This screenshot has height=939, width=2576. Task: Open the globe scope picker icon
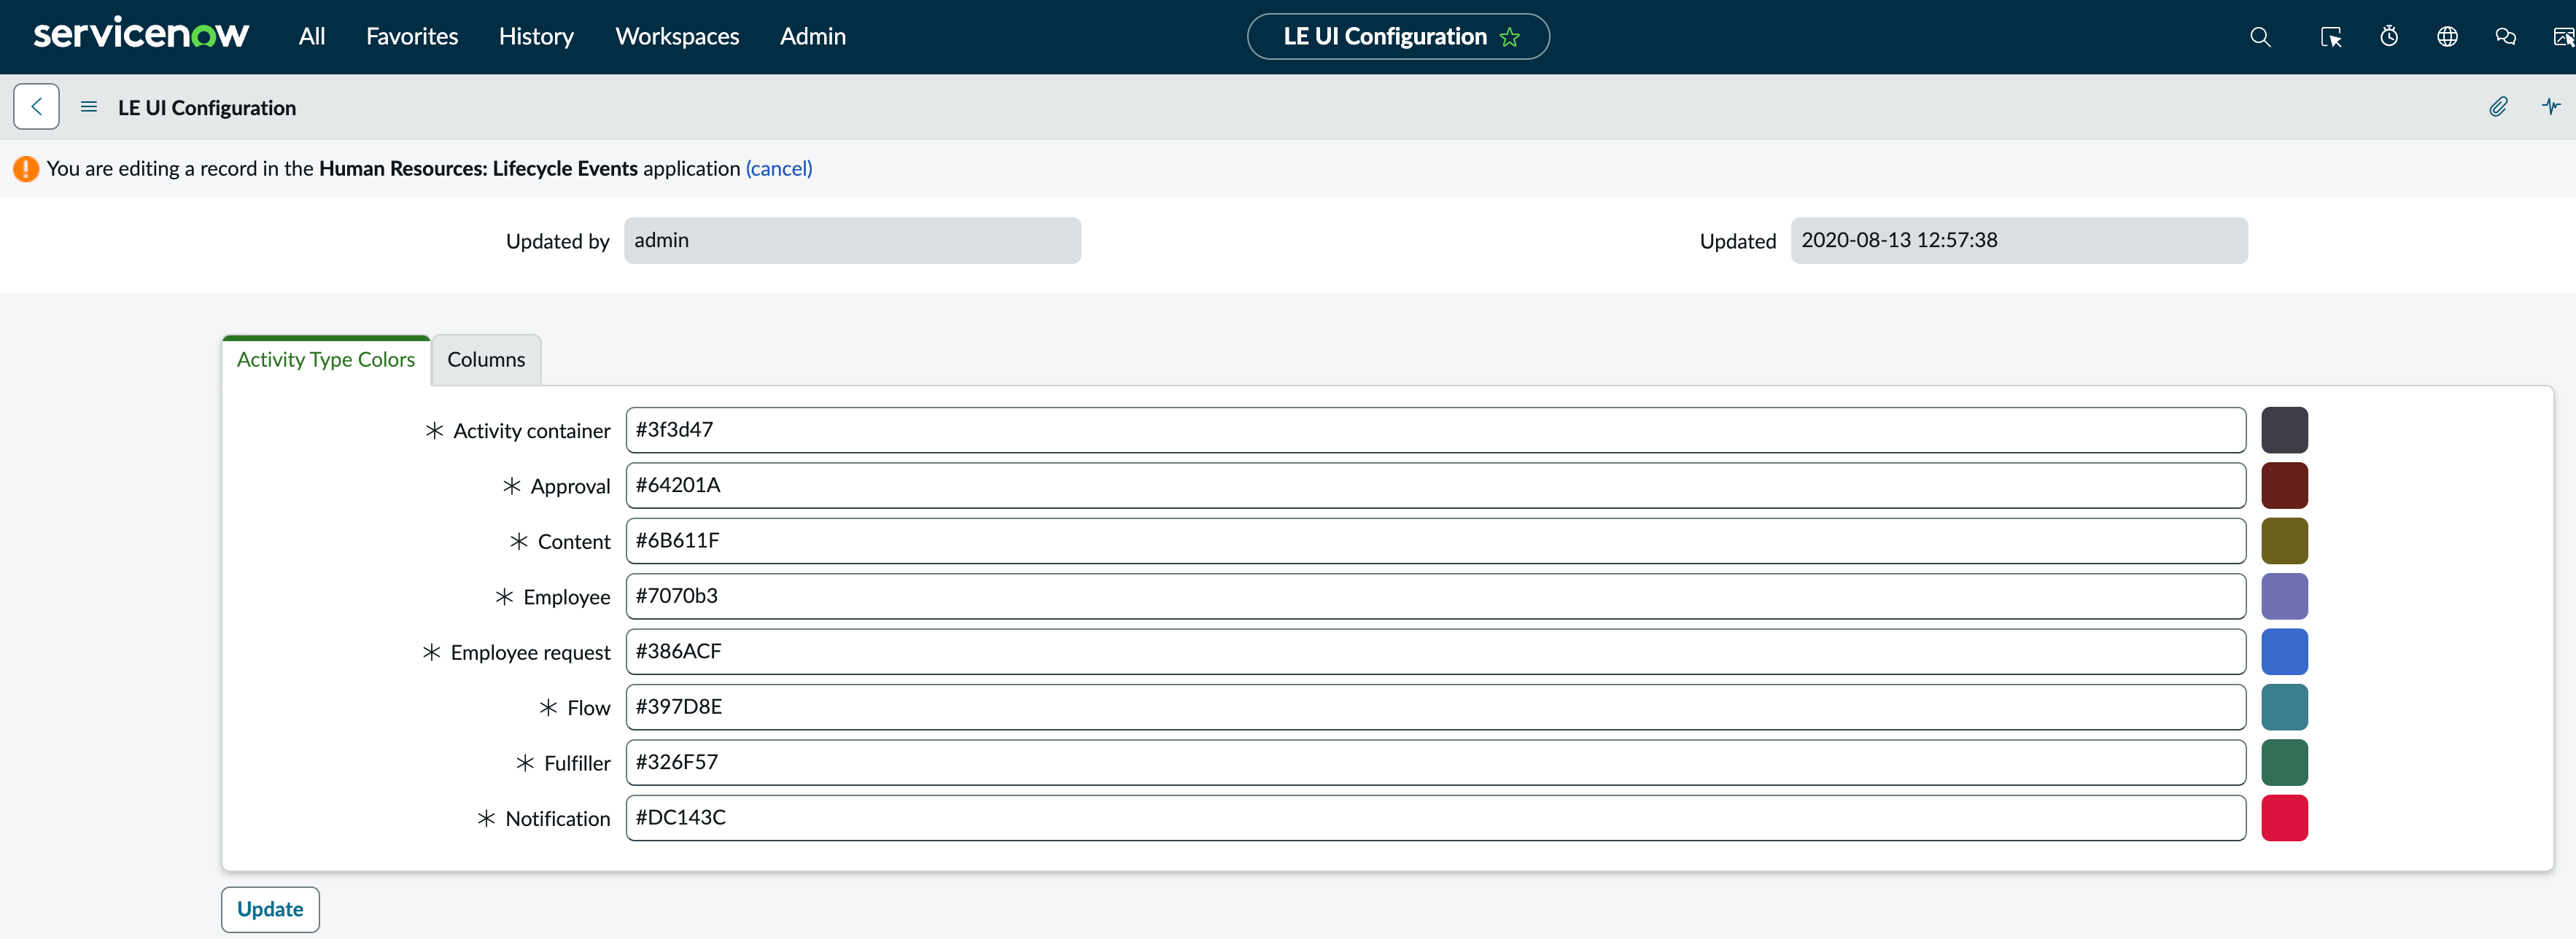(x=2447, y=37)
